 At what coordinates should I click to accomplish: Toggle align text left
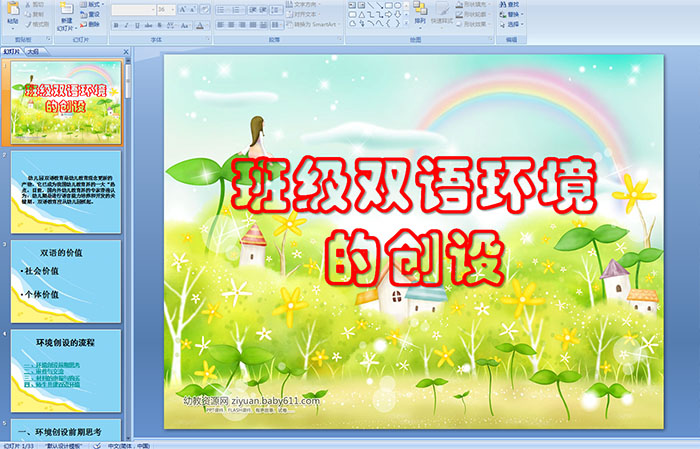click(x=221, y=25)
